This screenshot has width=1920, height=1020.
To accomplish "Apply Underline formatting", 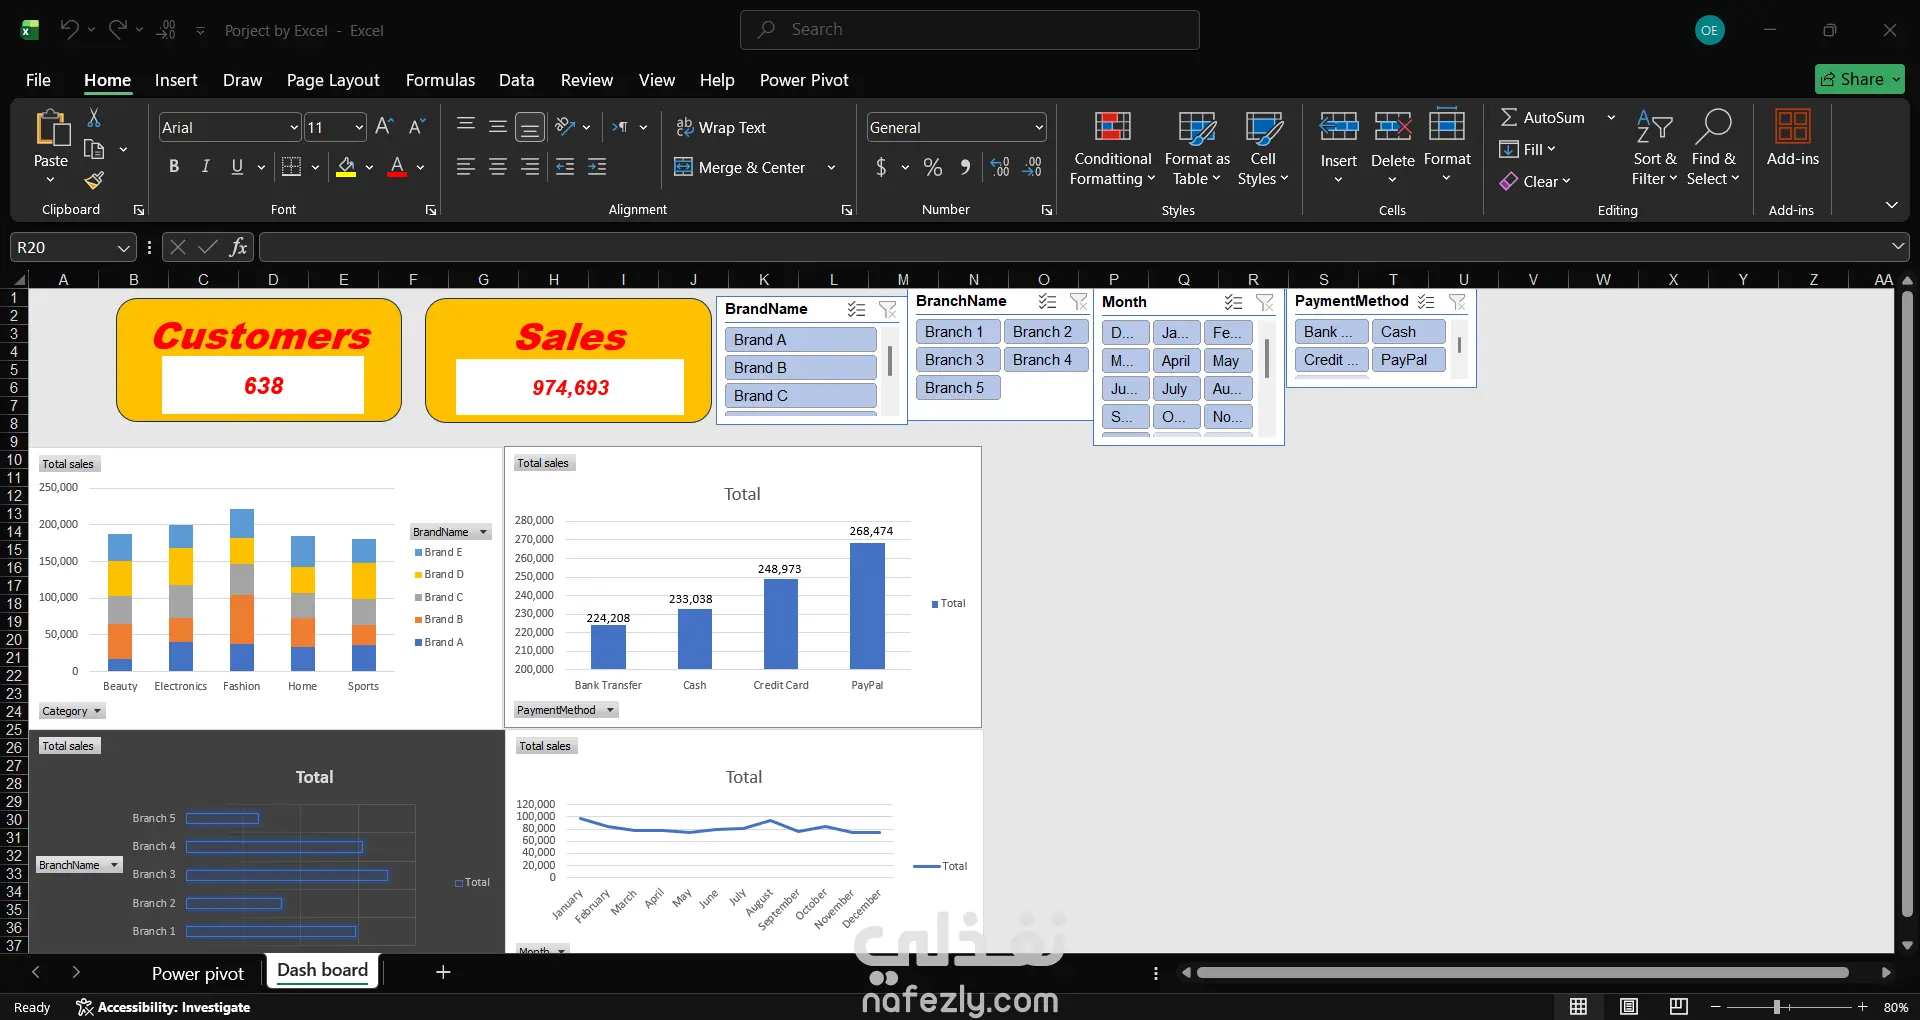I will [x=237, y=166].
